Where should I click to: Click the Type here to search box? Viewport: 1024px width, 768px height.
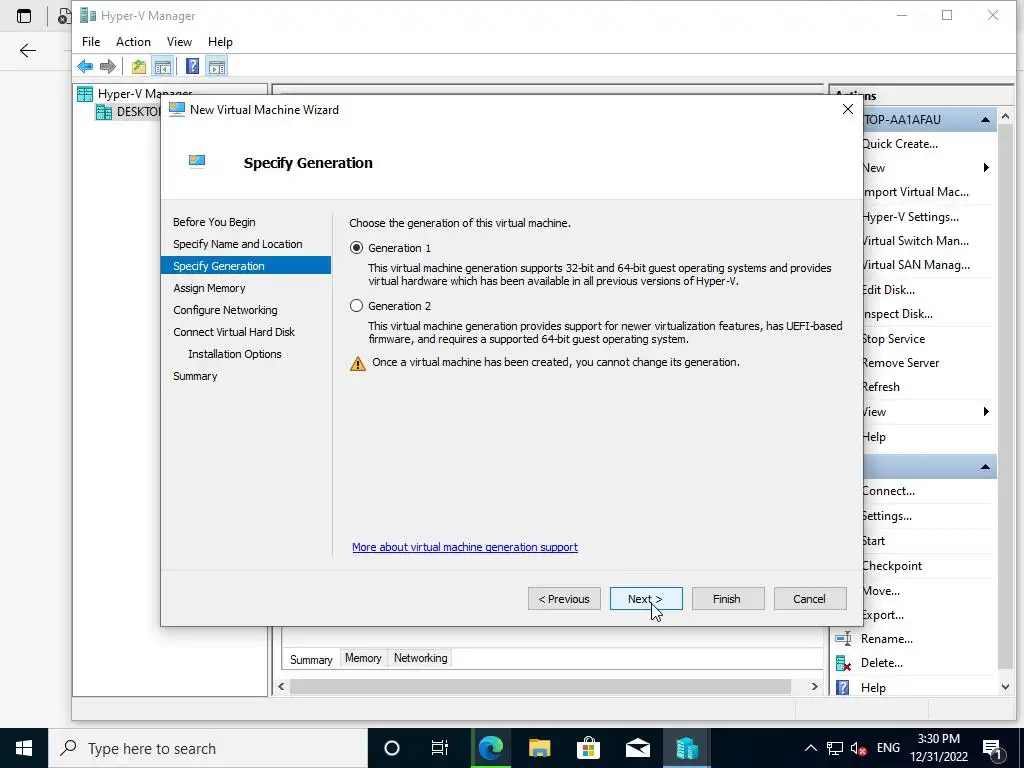click(x=208, y=748)
